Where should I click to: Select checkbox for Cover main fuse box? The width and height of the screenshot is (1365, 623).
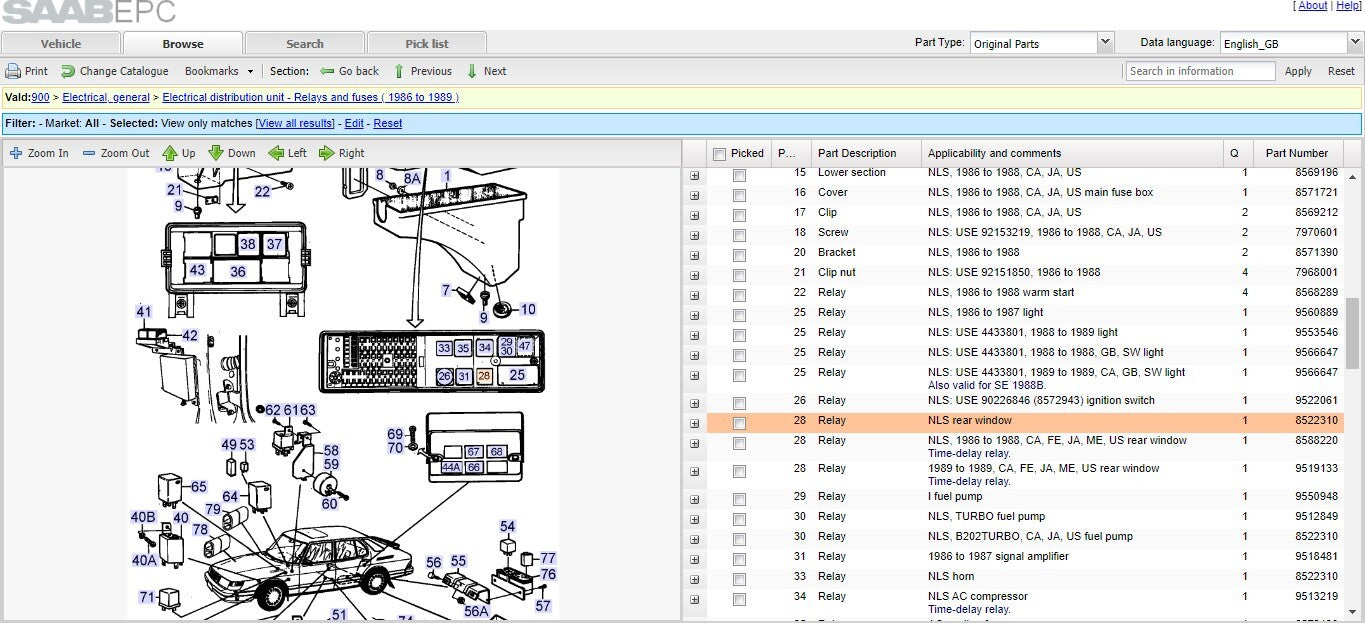coord(739,195)
